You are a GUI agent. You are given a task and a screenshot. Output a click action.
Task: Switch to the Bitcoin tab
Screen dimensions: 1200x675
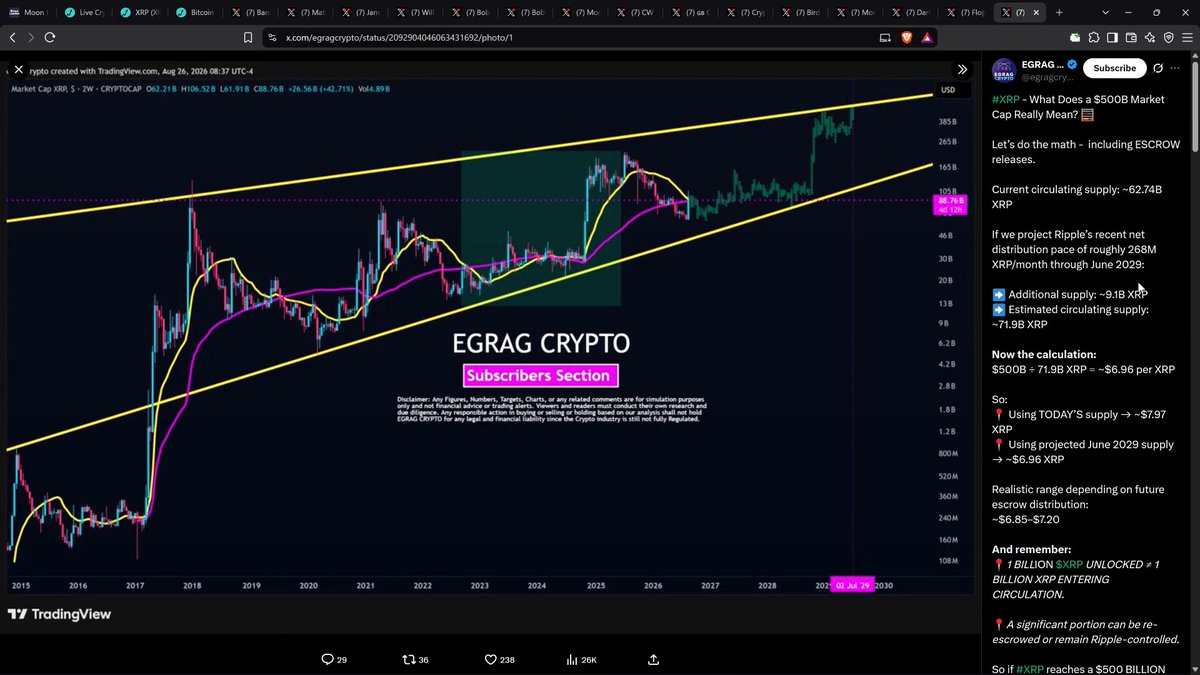pyautogui.click(x=195, y=12)
